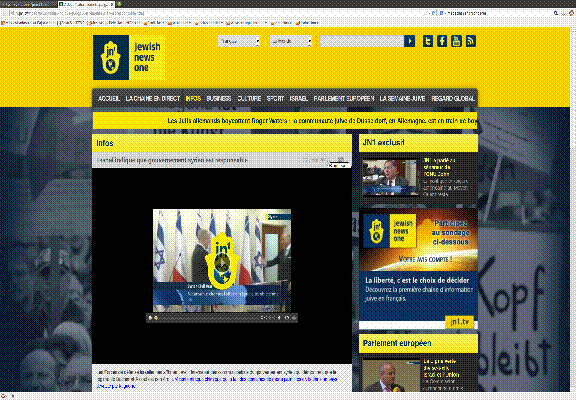Click the share widget beside article date
This screenshot has width=576, height=400.
pos(340,160)
